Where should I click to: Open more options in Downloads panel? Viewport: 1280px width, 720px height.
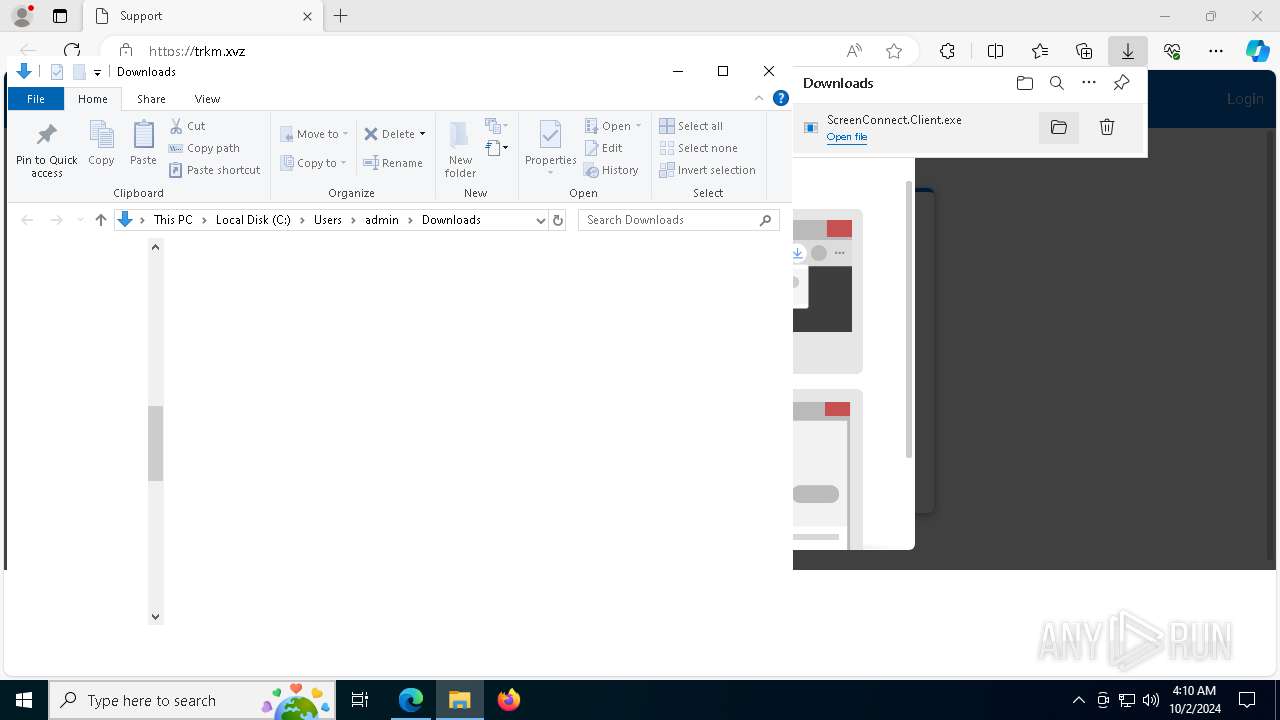(1089, 83)
